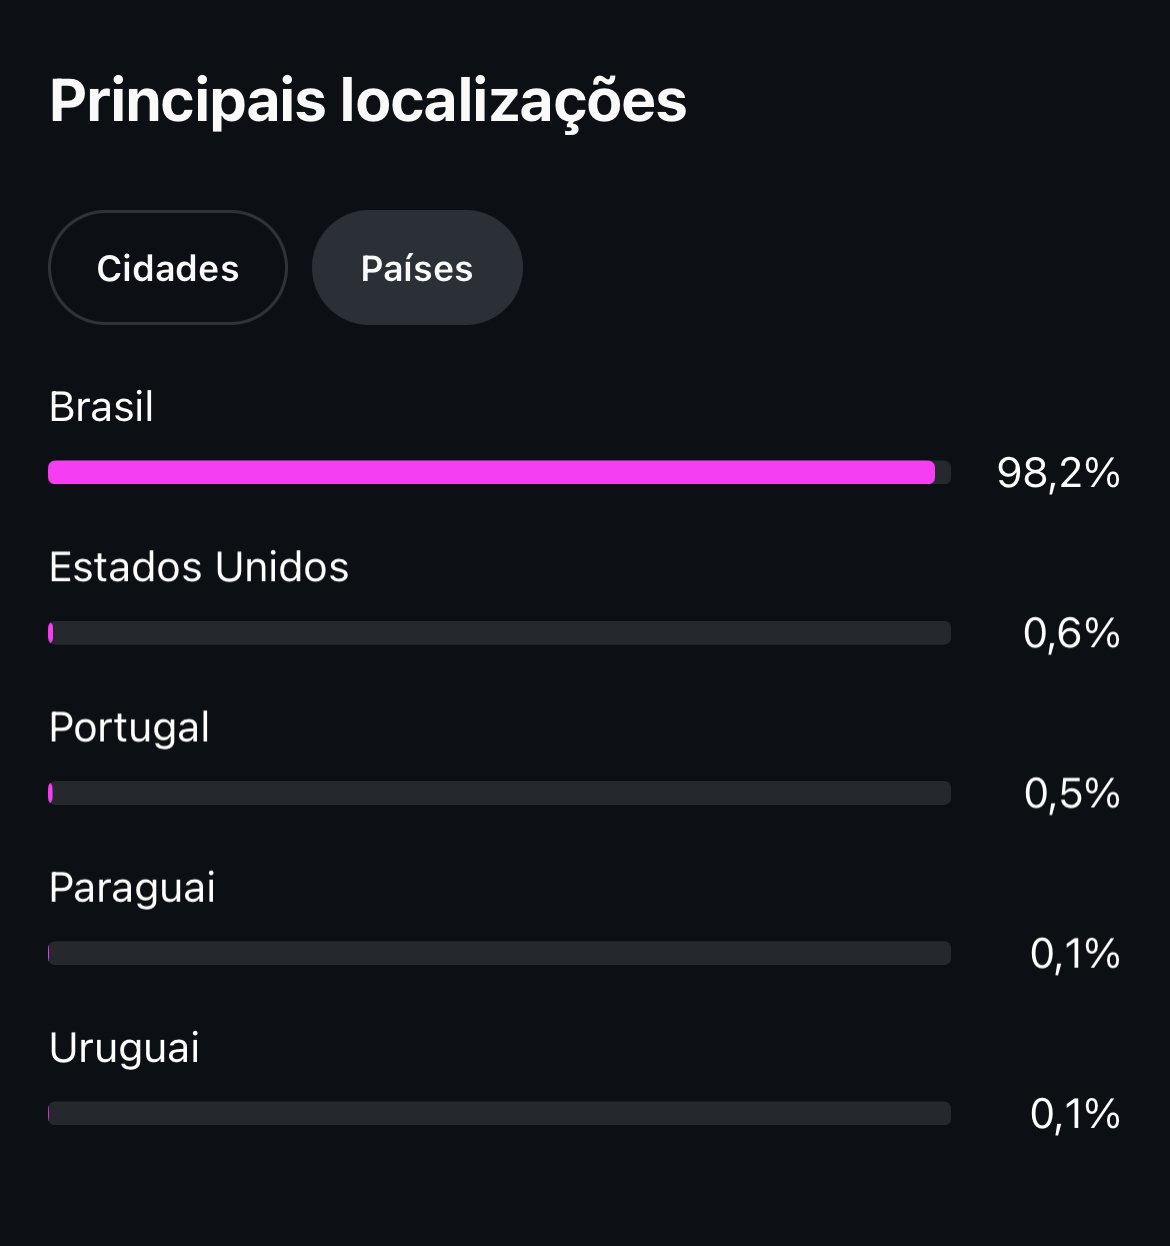Tap the Paraguai 0,1% value
Viewport: 1170px width, 1246px height.
pyautogui.click(x=1075, y=954)
